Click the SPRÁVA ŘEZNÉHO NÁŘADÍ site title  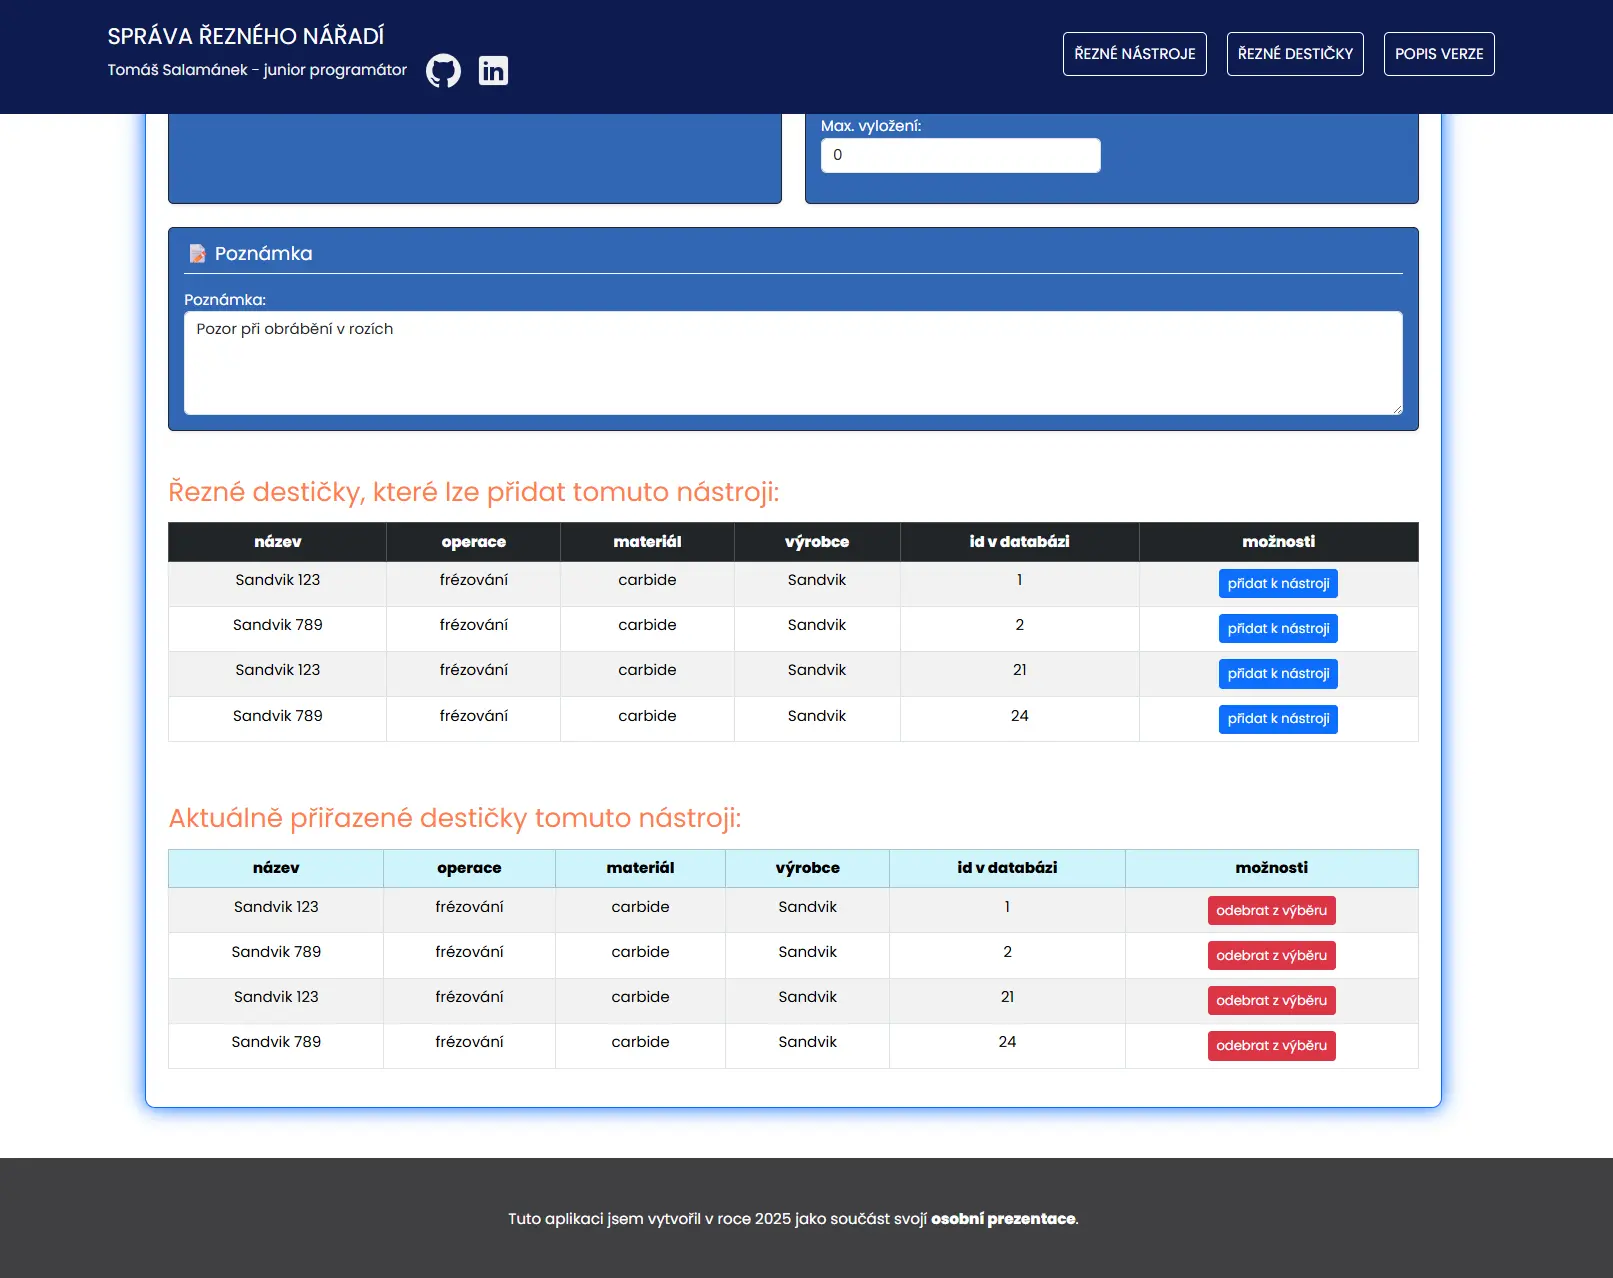[x=246, y=36]
